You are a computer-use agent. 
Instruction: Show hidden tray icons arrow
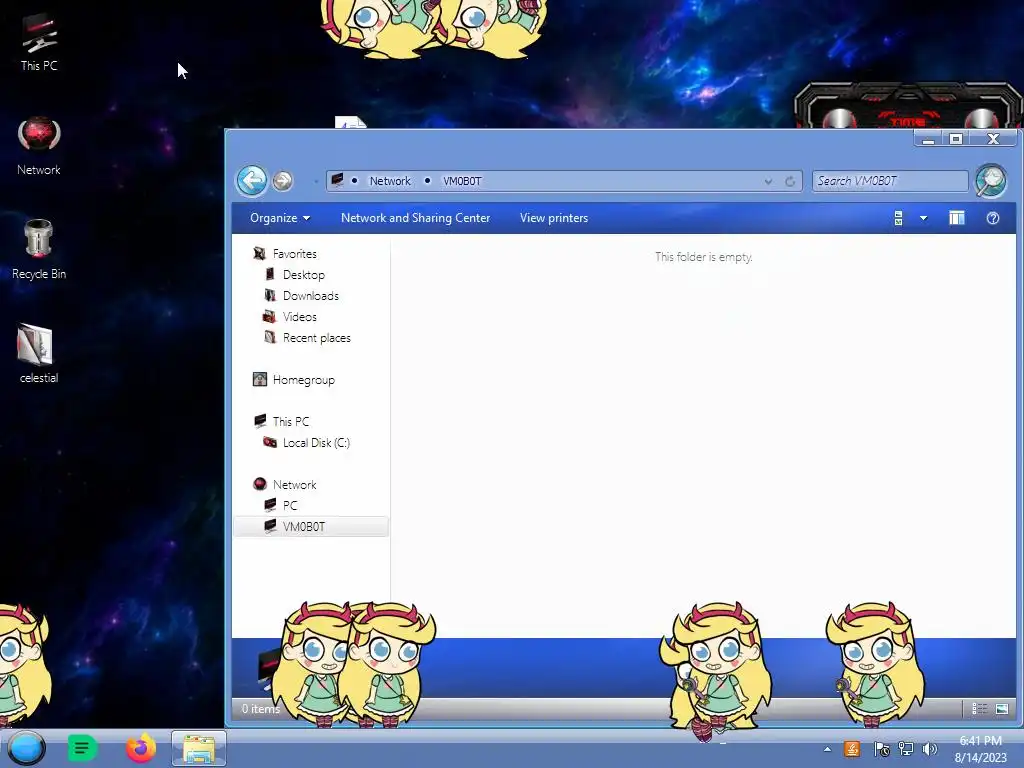point(827,749)
